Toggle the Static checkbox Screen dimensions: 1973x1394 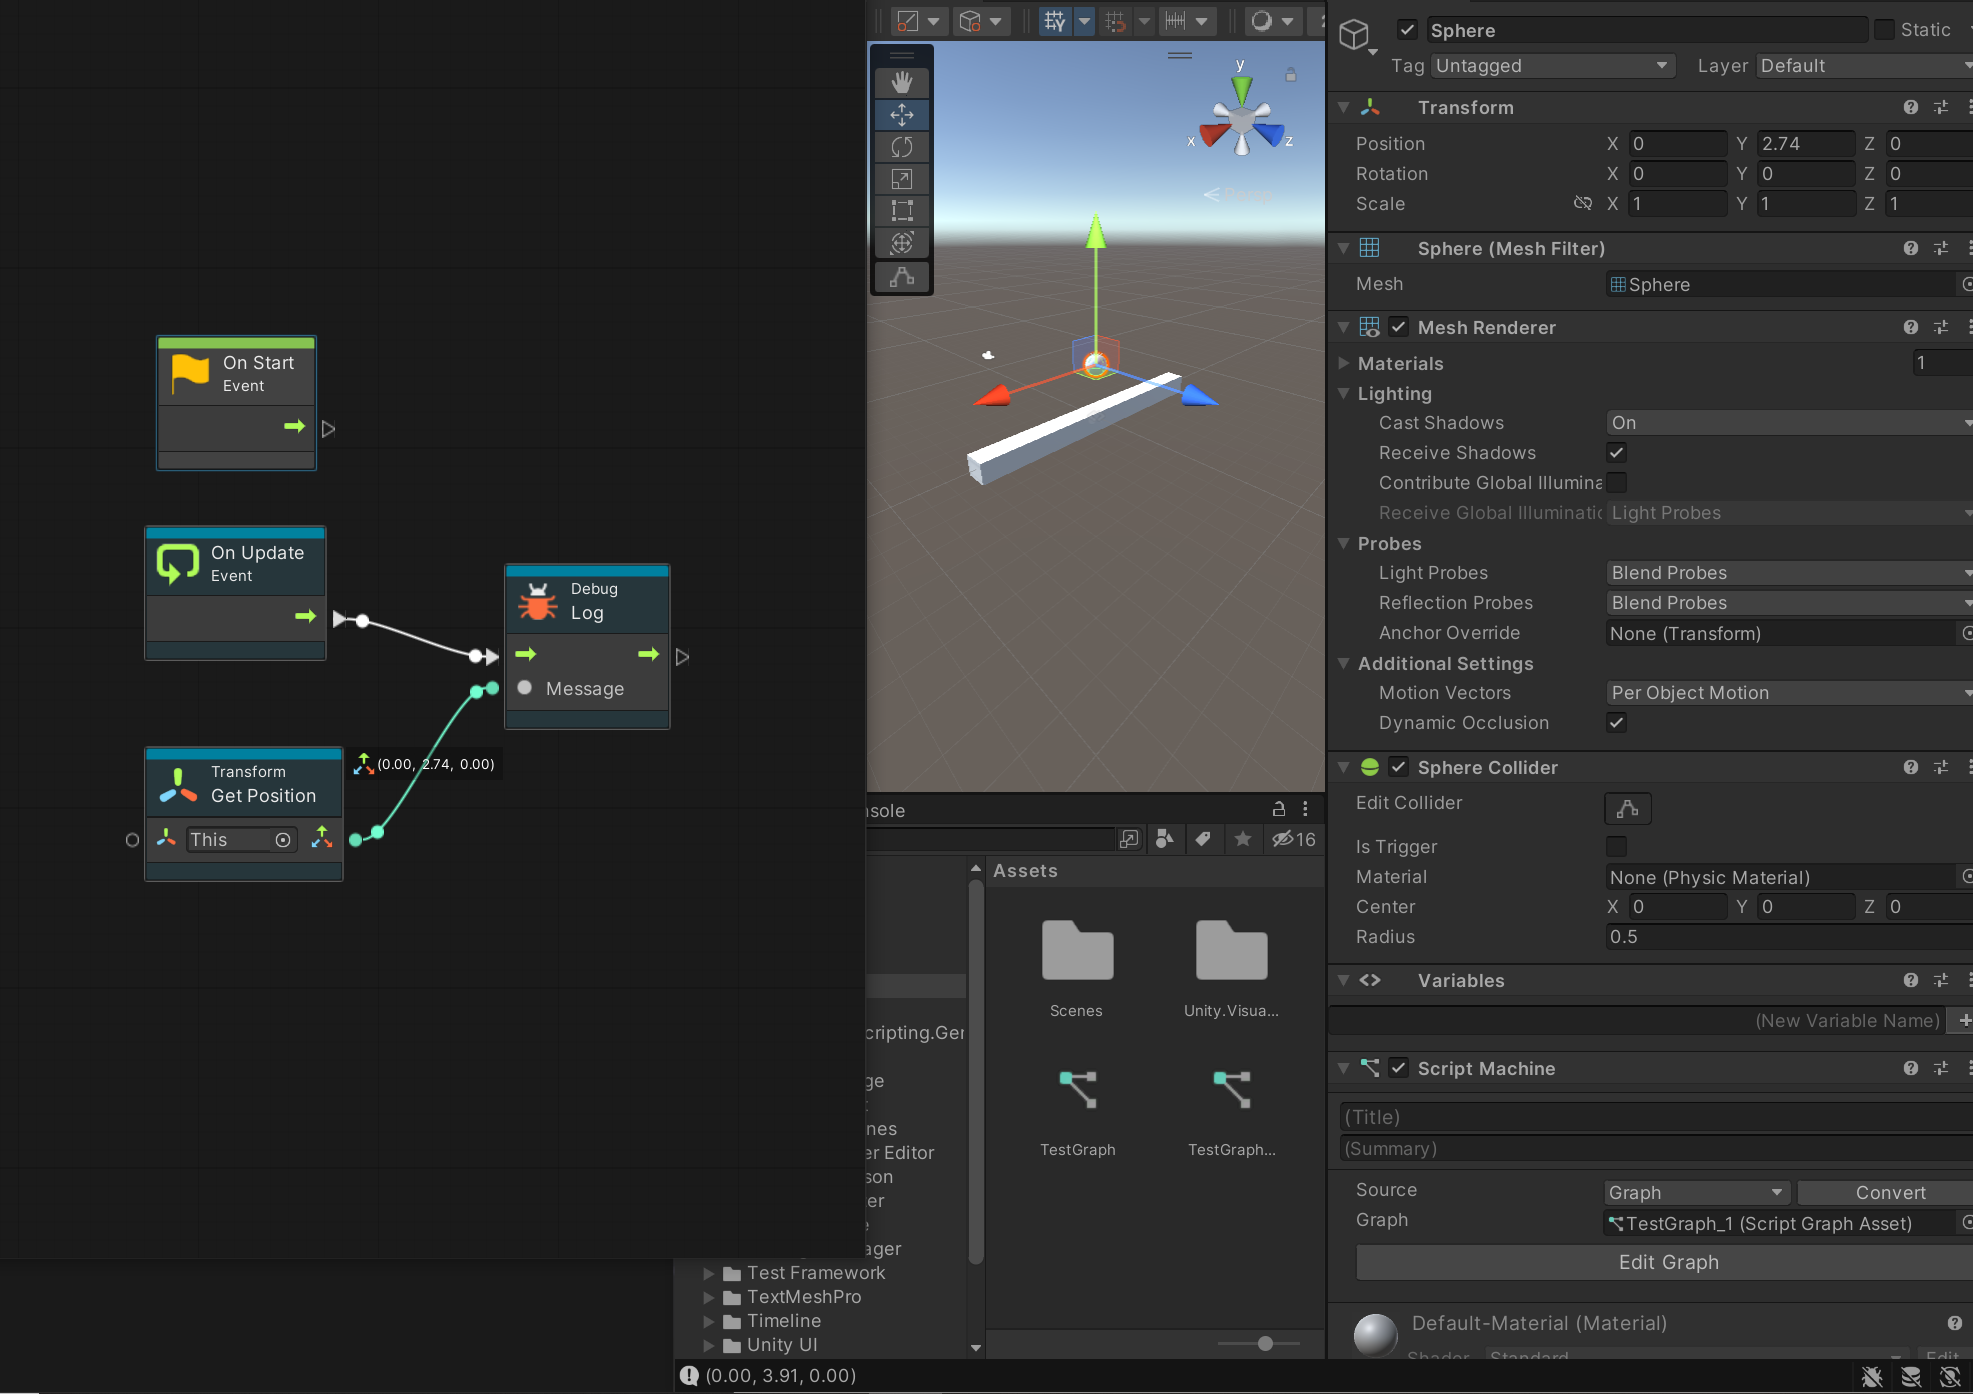(x=1884, y=30)
